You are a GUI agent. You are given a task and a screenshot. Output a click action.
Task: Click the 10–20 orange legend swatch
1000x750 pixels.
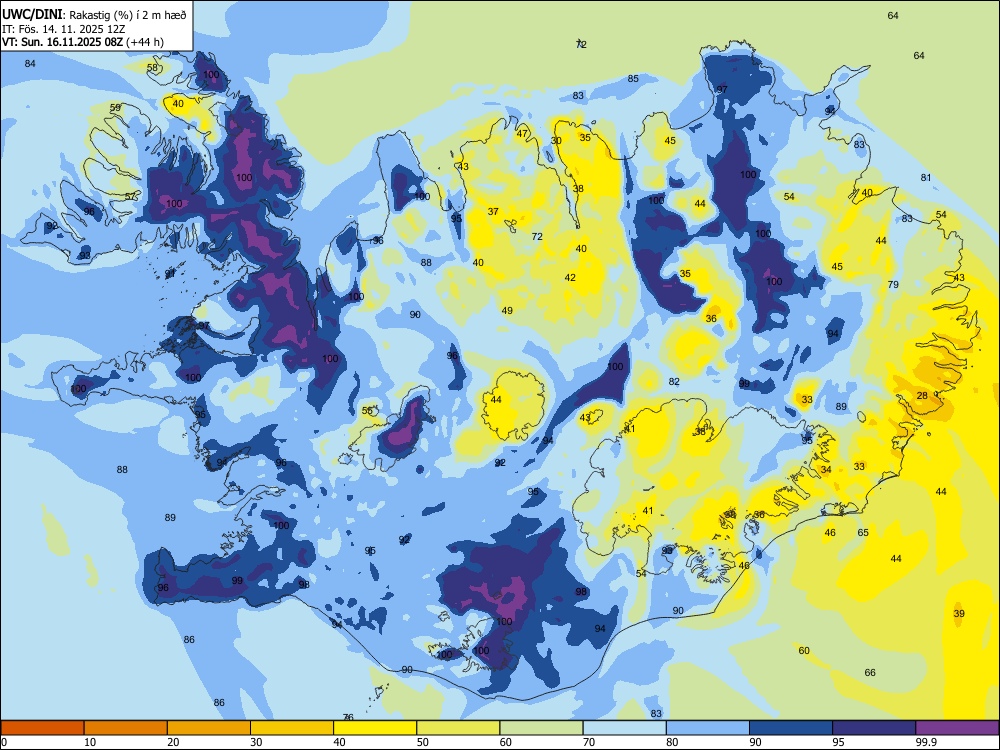pos(126,728)
